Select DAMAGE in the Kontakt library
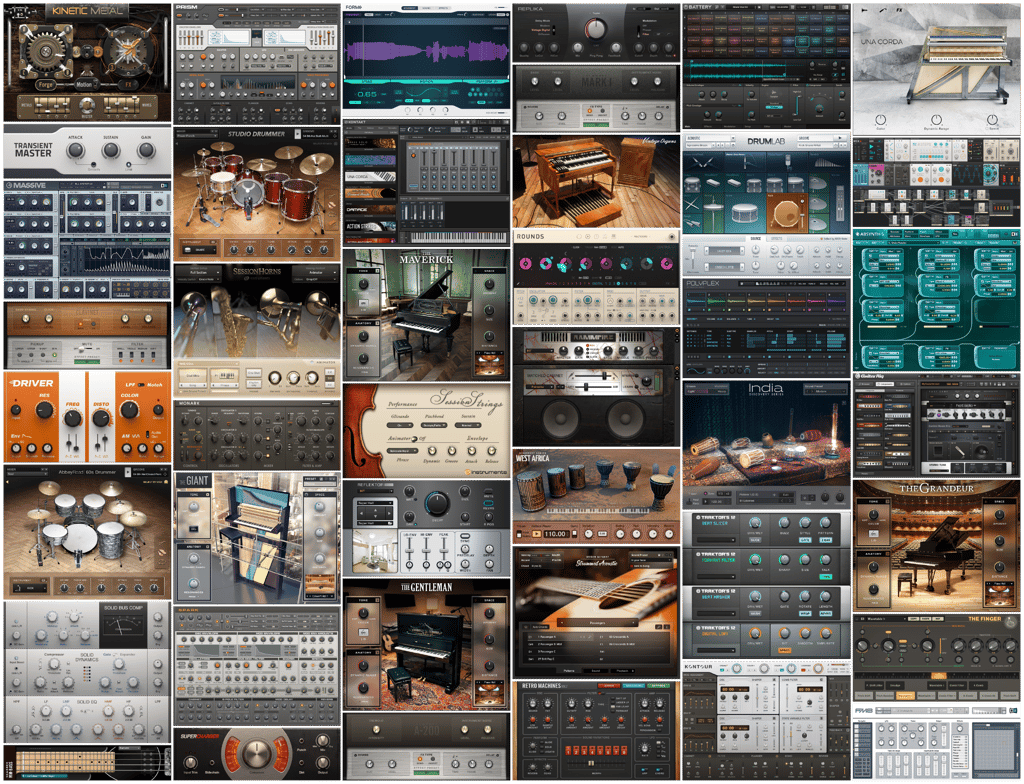Viewport: 1024px width, 784px height. point(370,210)
